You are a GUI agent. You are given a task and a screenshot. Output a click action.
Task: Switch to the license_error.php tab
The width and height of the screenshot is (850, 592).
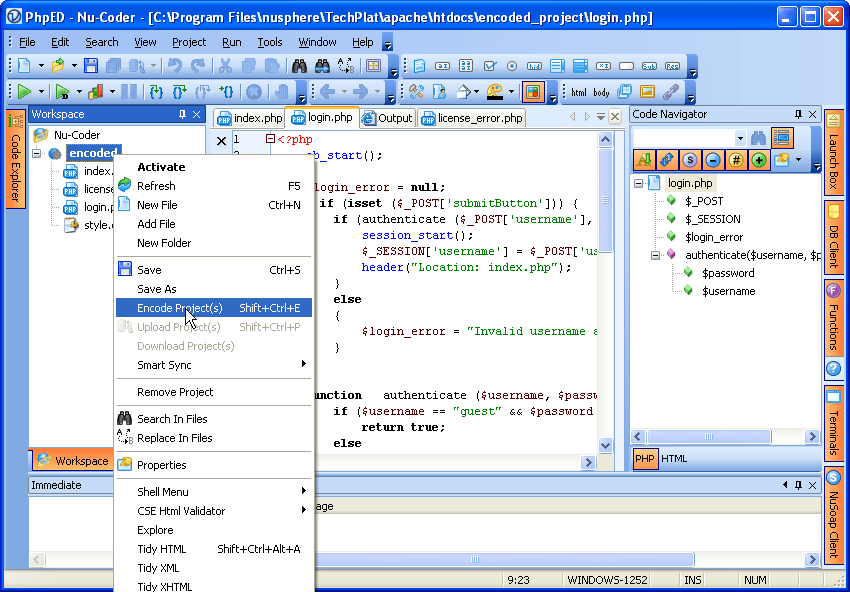tap(472, 118)
